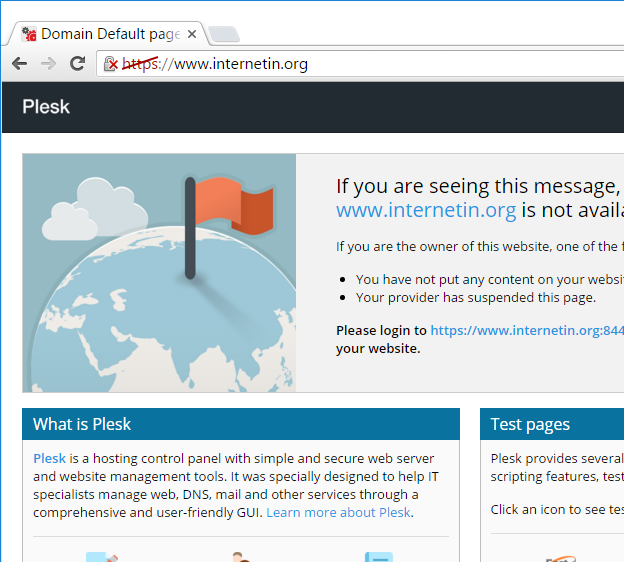The height and width of the screenshot is (562, 624).
Task: Click the browser Back arrow button
Action: (20, 64)
